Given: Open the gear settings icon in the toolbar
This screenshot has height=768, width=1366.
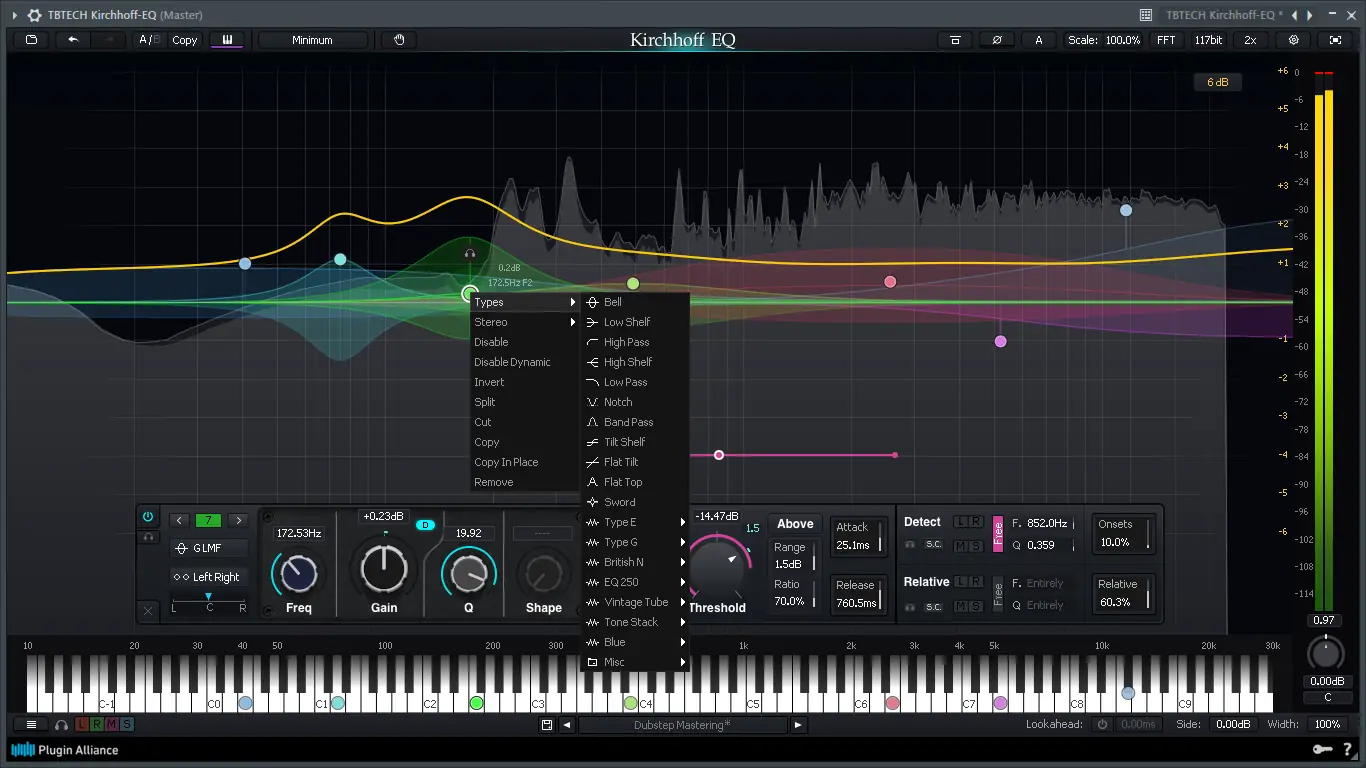Looking at the screenshot, I should click(x=1293, y=40).
